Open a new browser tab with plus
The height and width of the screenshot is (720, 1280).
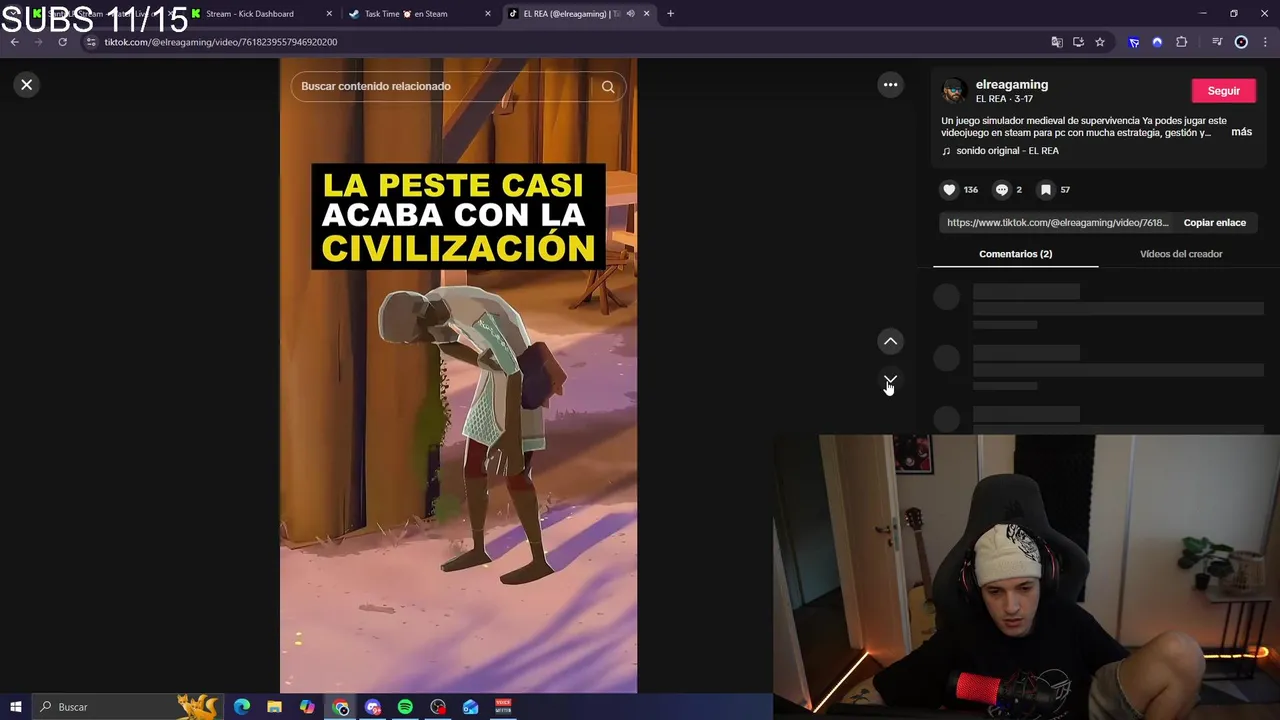pos(670,14)
